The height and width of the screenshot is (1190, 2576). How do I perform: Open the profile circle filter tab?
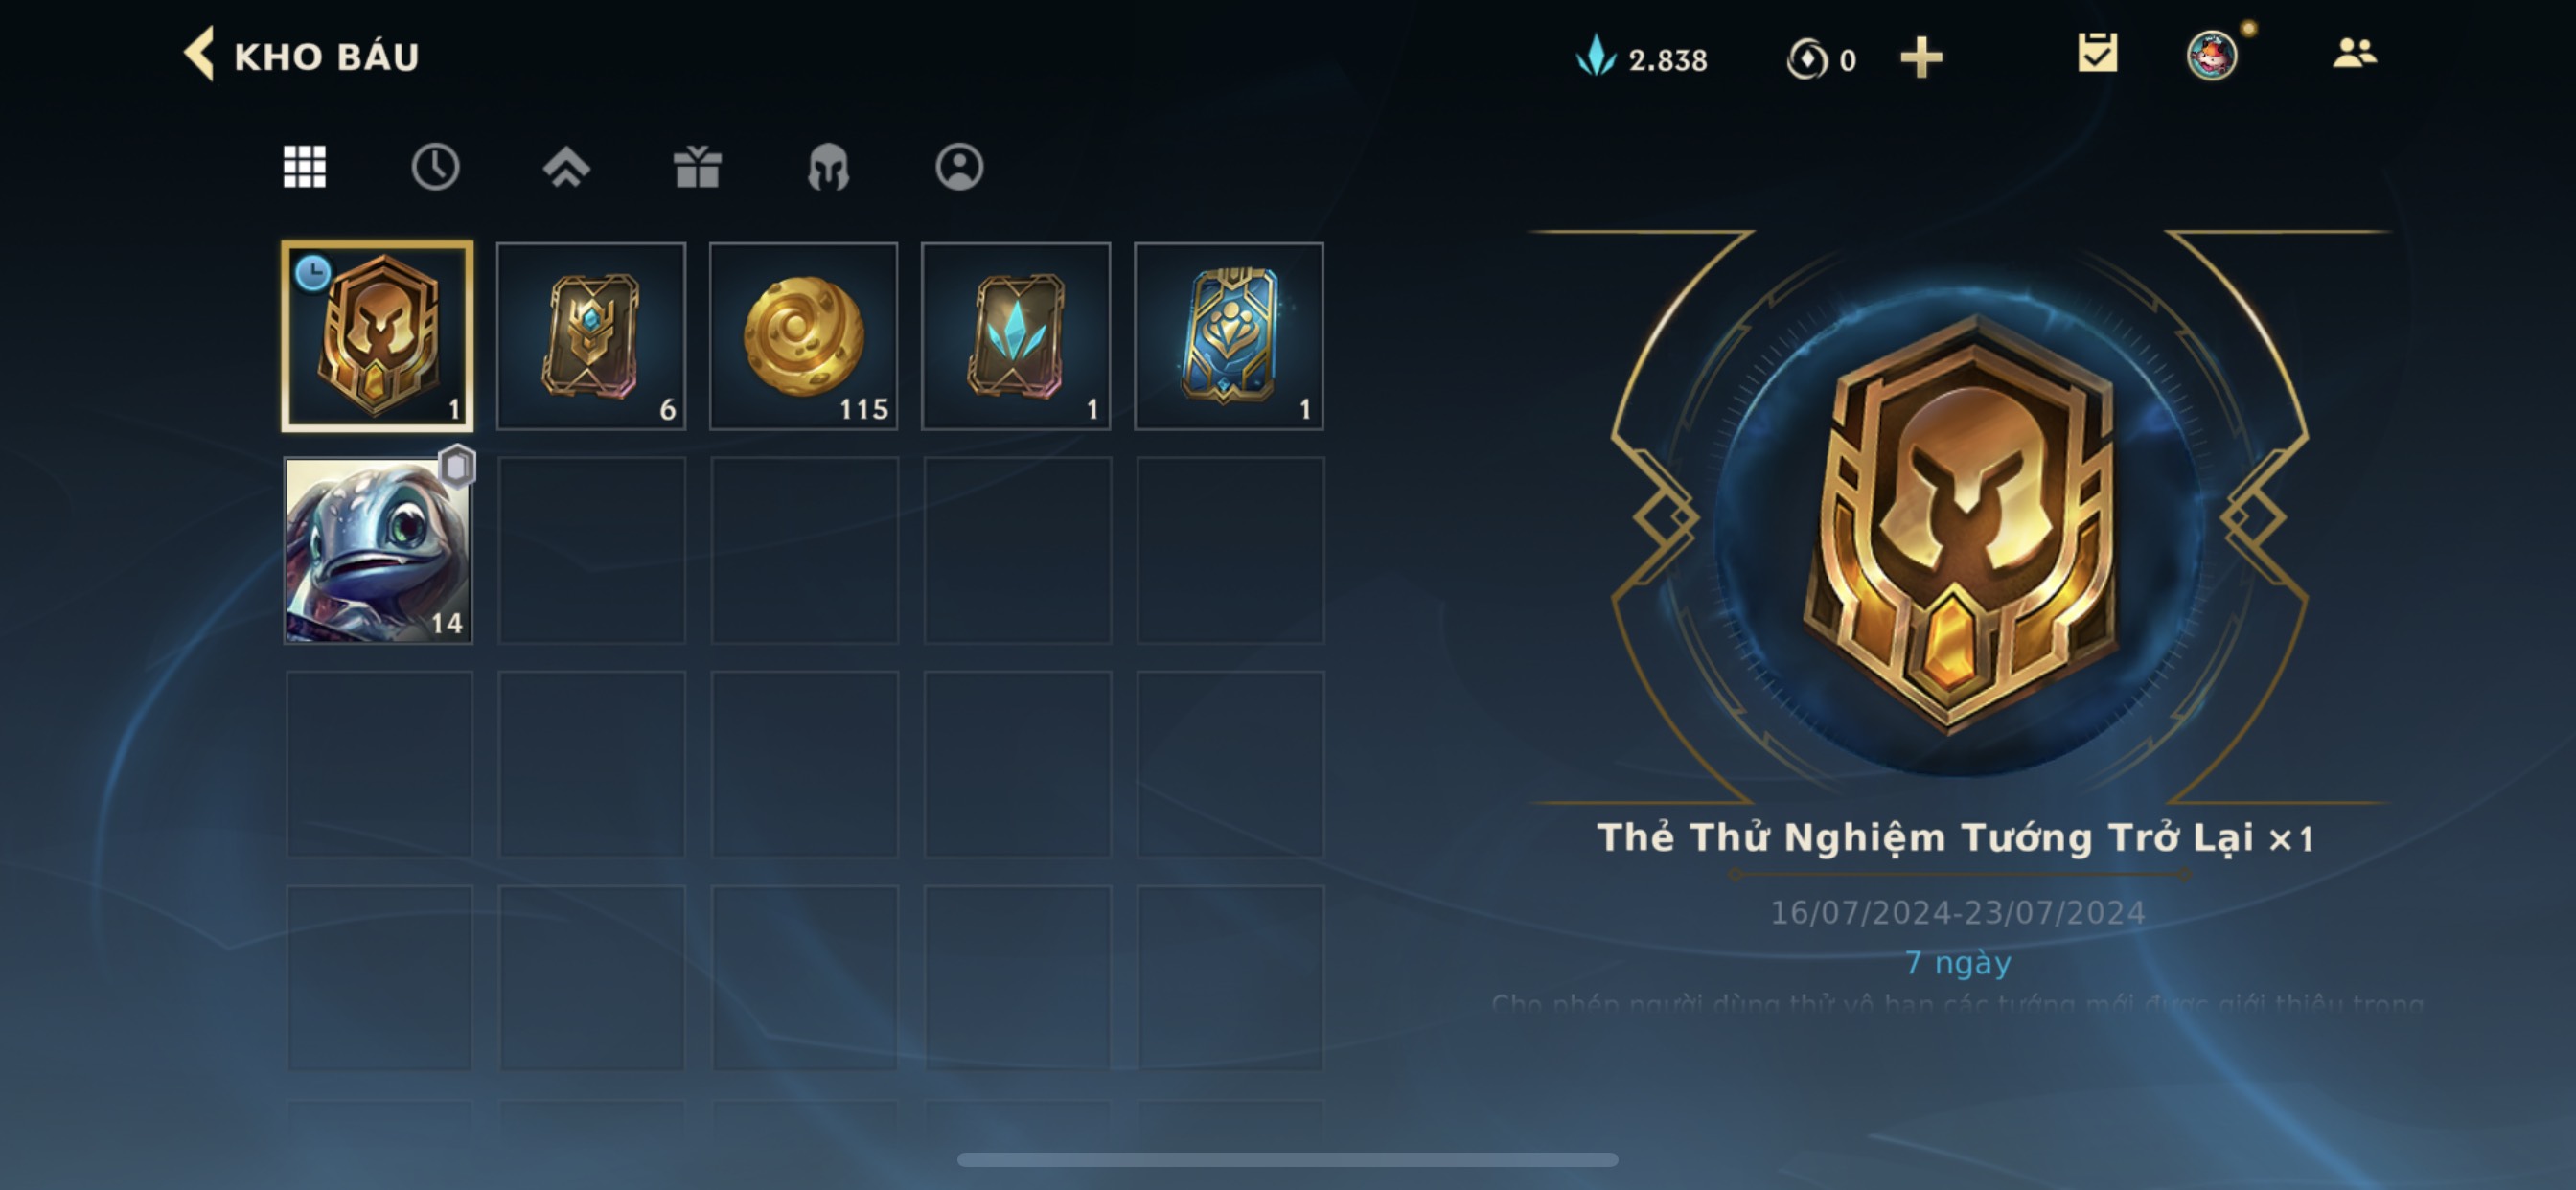click(x=959, y=166)
